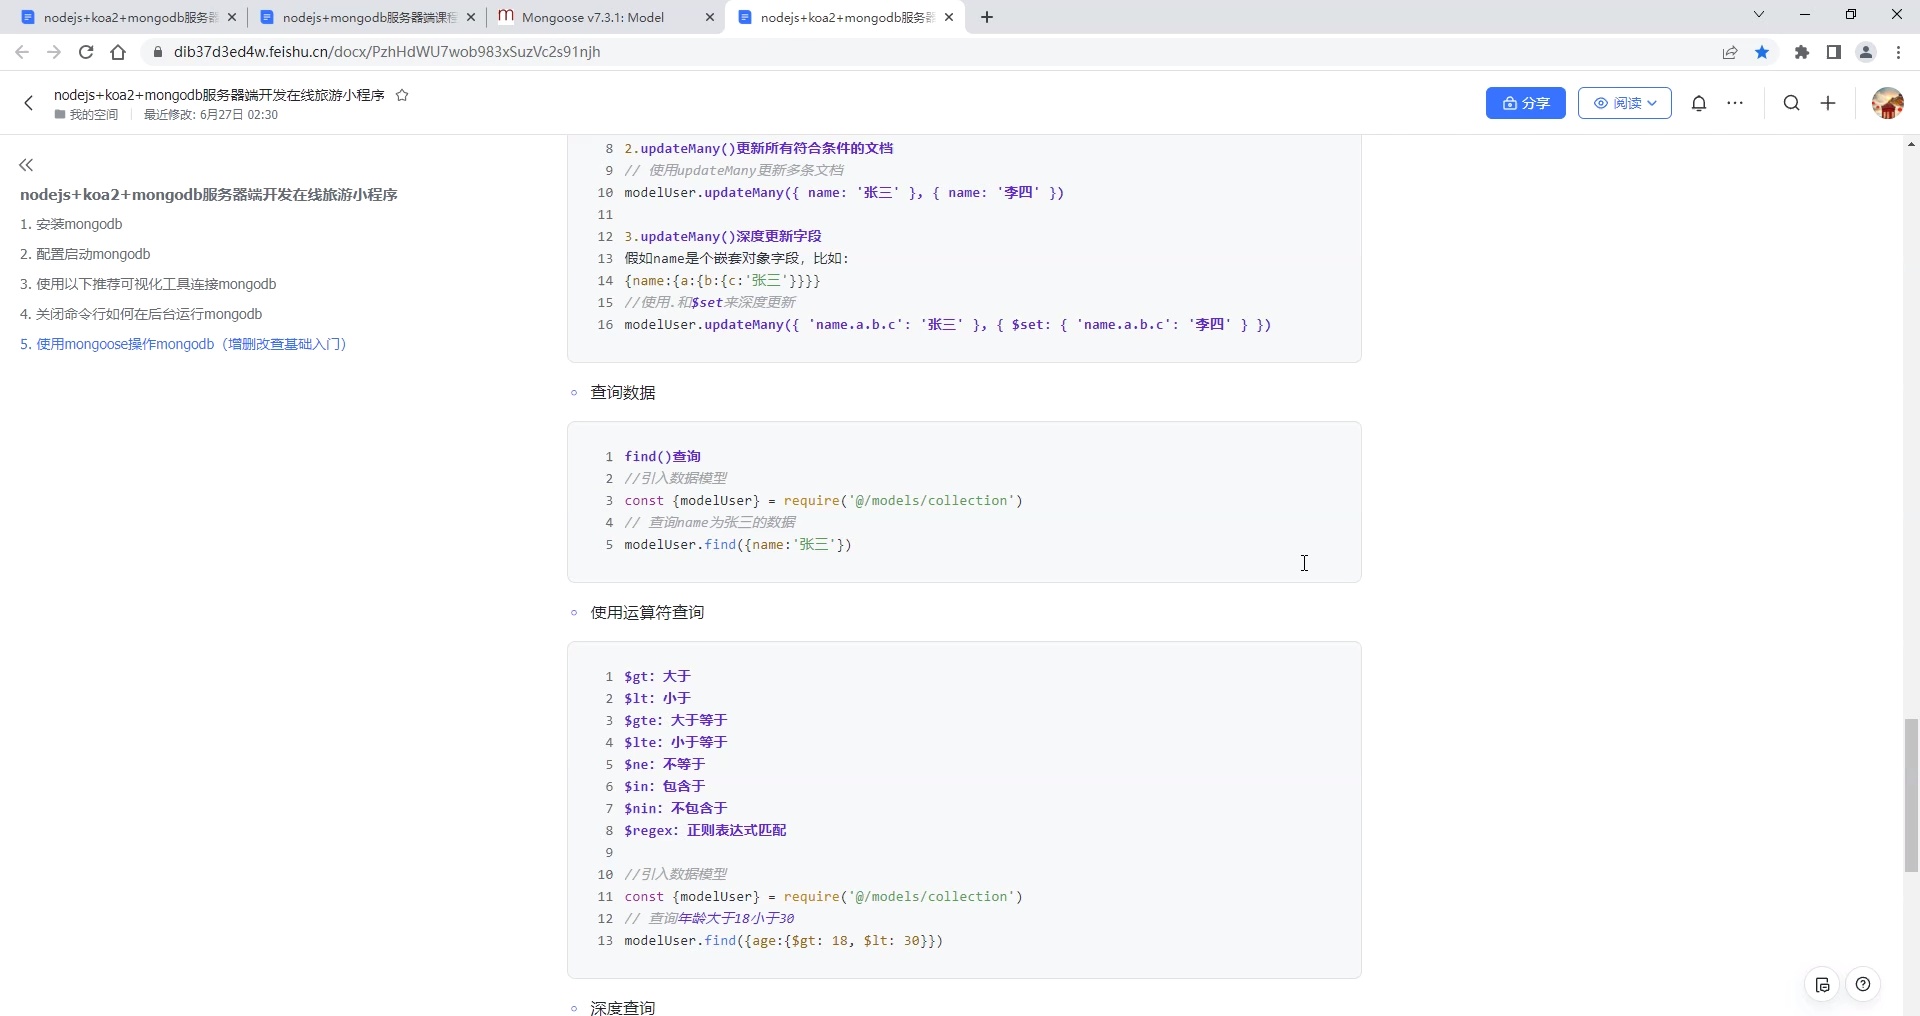Collapse the outline sidebar with the double-chevron toggle
The width and height of the screenshot is (1920, 1016).
(26, 165)
